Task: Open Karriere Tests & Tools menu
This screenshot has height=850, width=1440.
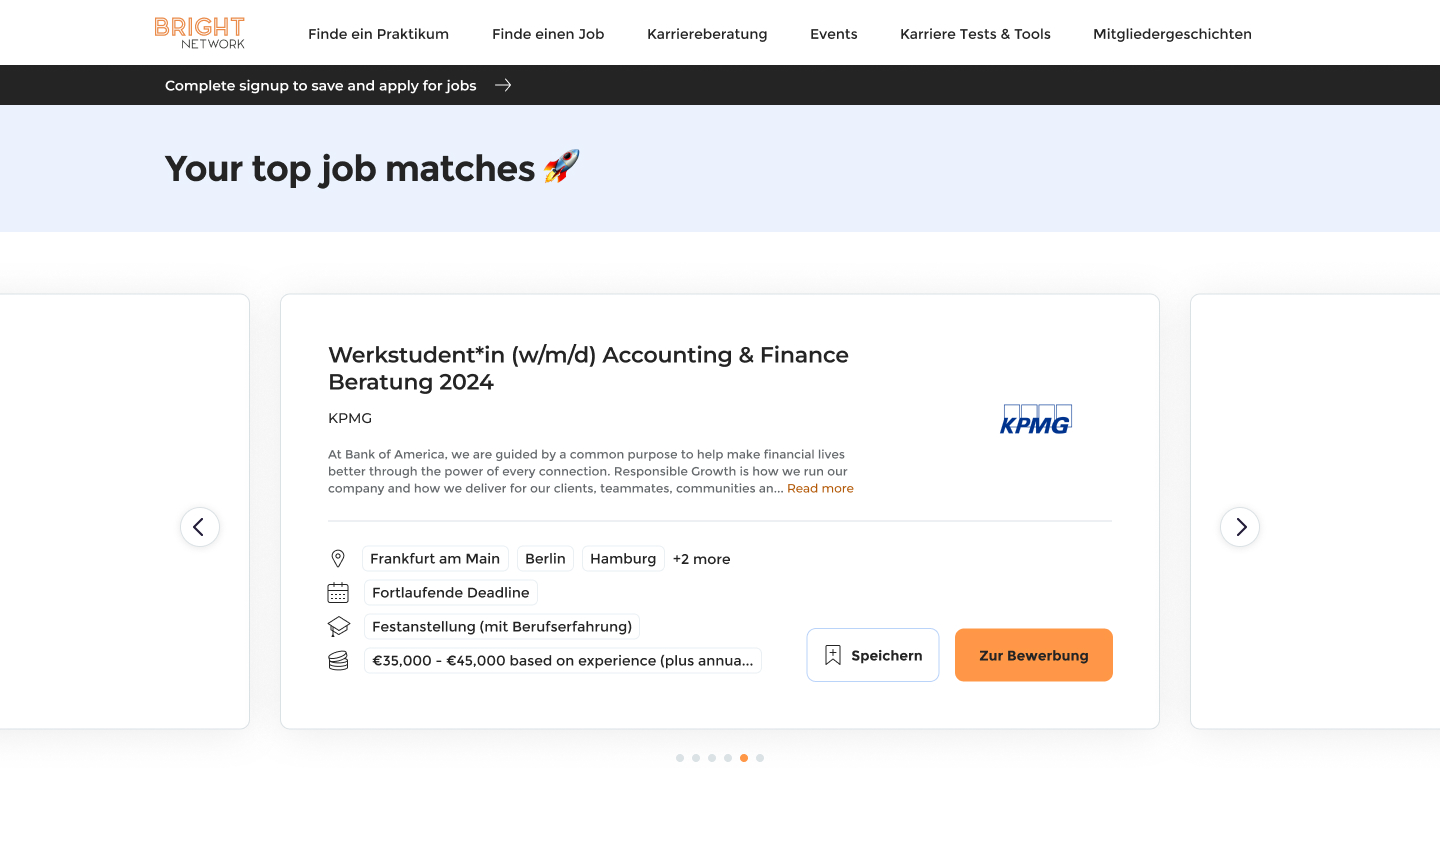Action: click(x=975, y=34)
